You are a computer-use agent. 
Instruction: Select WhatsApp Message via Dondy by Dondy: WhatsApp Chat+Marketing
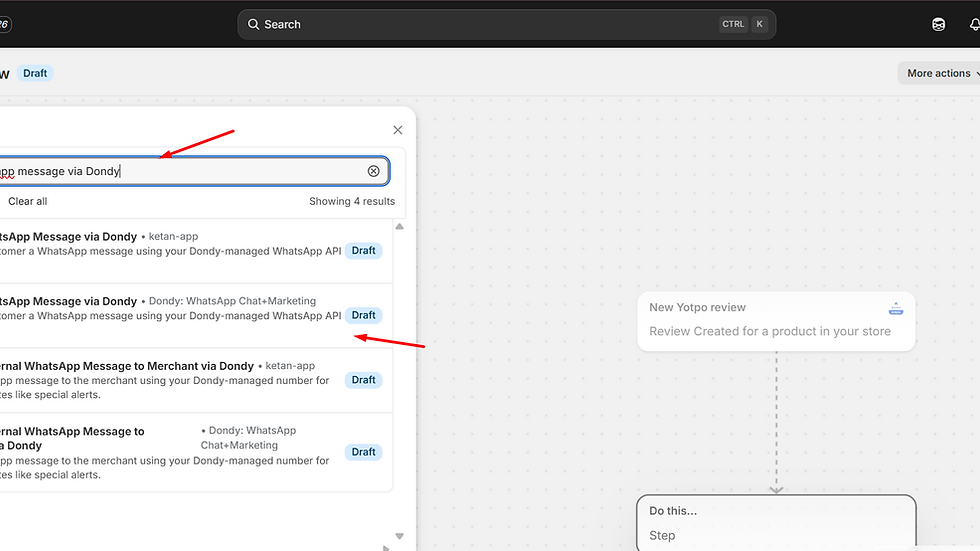(196, 315)
